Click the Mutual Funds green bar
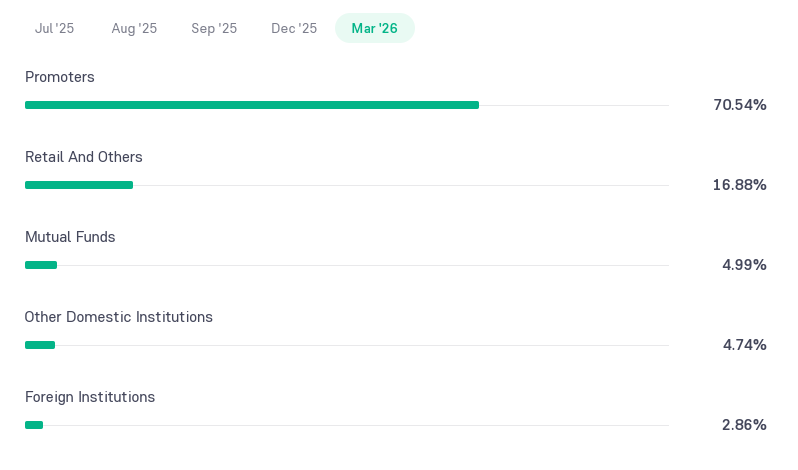The width and height of the screenshot is (798, 470). tap(41, 265)
